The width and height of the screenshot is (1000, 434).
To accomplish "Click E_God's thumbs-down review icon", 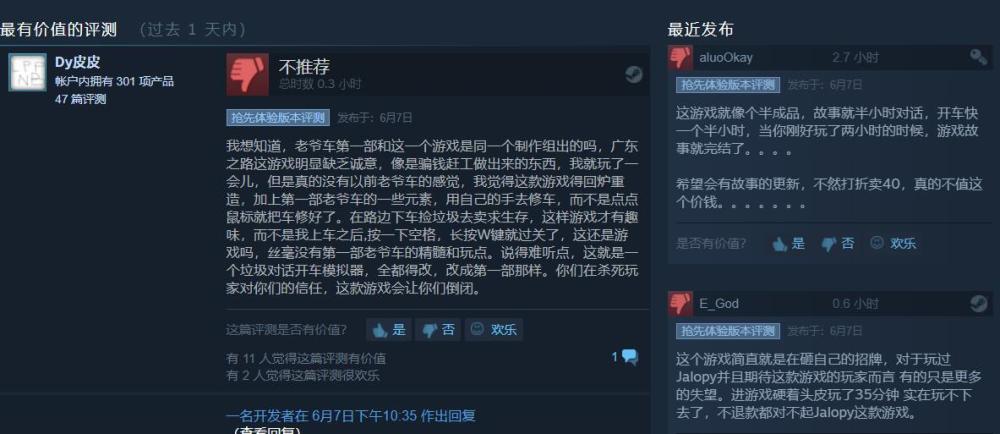I will [680, 303].
